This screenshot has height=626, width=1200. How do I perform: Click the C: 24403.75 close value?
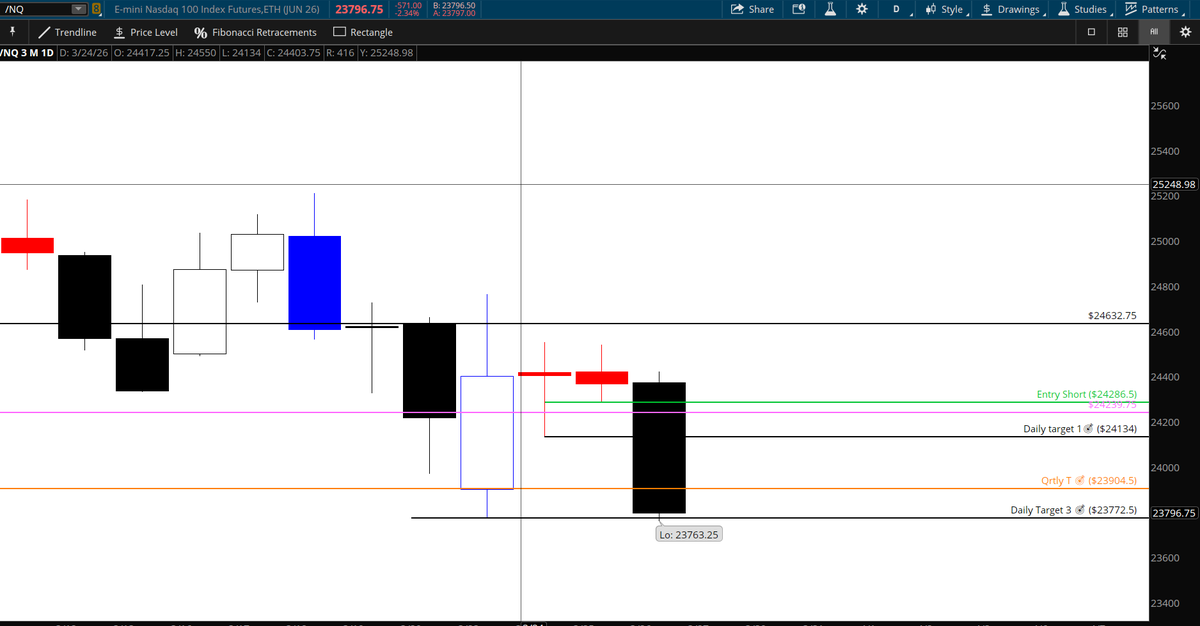pyautogui.click(x=293, y=52)
